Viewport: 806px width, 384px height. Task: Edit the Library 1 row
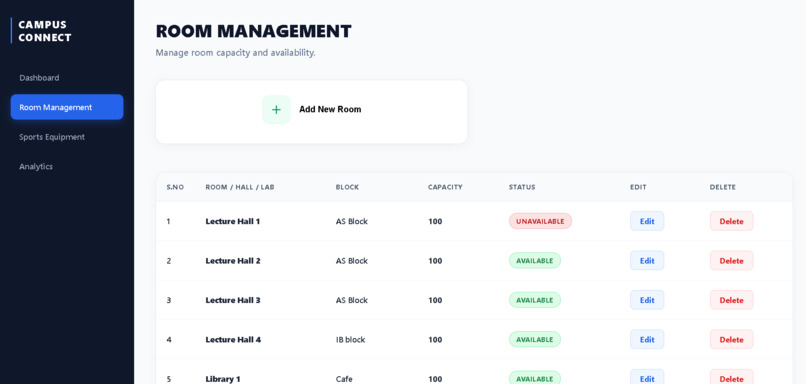click(647, 377)
